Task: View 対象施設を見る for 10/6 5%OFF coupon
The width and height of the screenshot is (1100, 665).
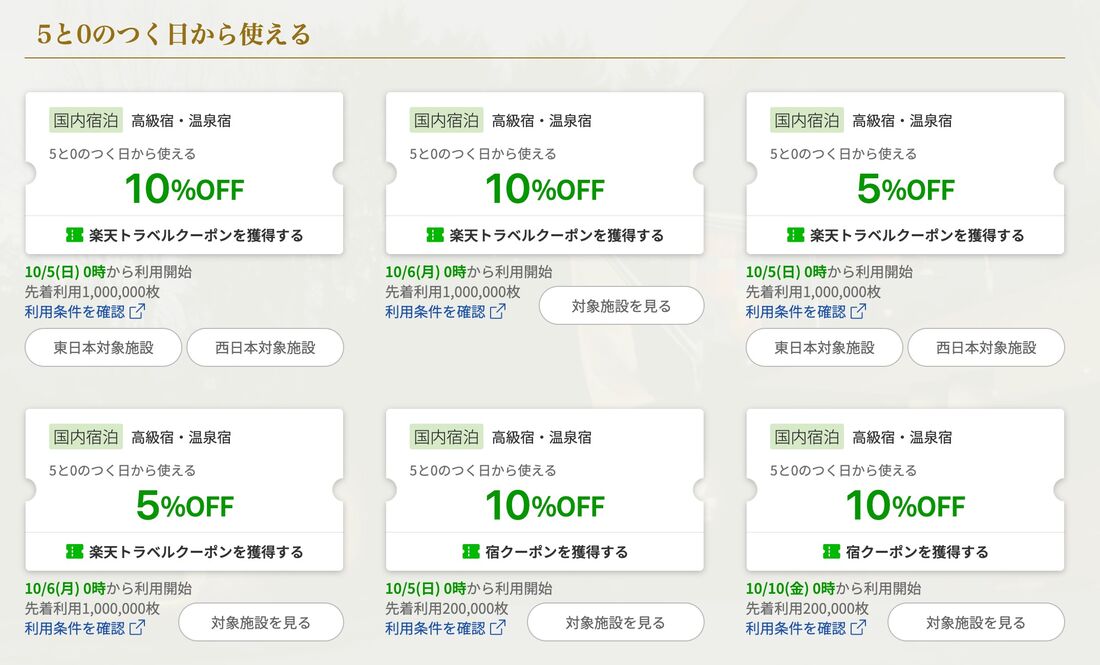Action: tap(261, 622)
